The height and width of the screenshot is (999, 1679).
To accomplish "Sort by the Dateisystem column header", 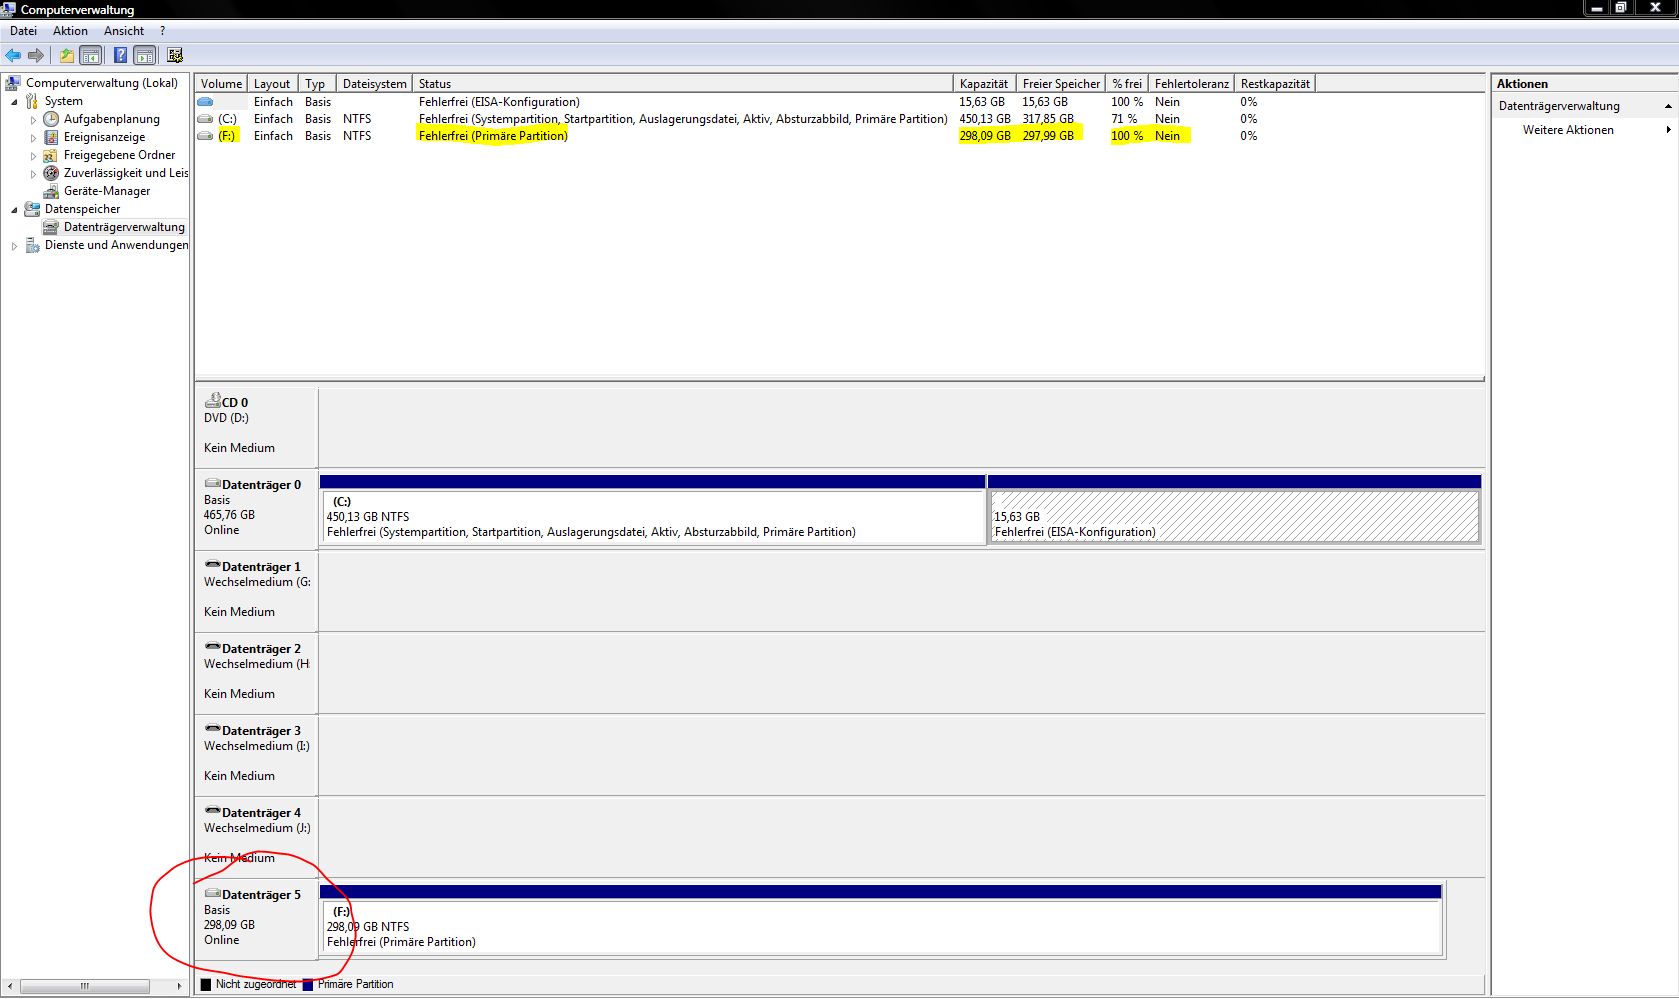I will click(374, 84).
